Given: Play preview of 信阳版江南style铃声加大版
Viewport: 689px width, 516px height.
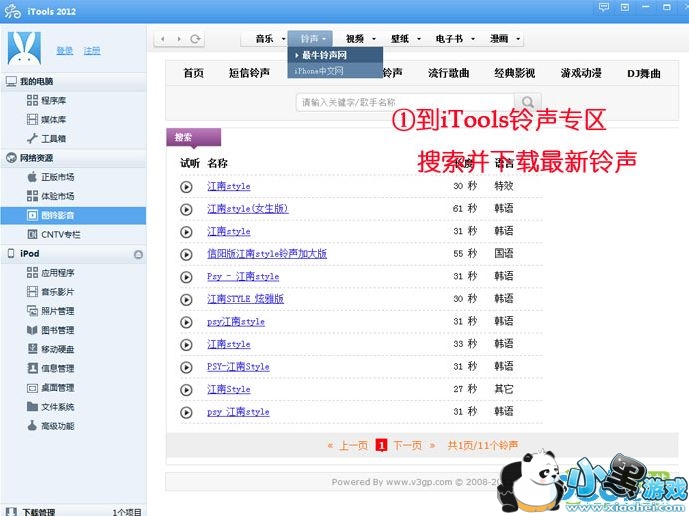Looking at the screenshot, I should click(186, 254).
